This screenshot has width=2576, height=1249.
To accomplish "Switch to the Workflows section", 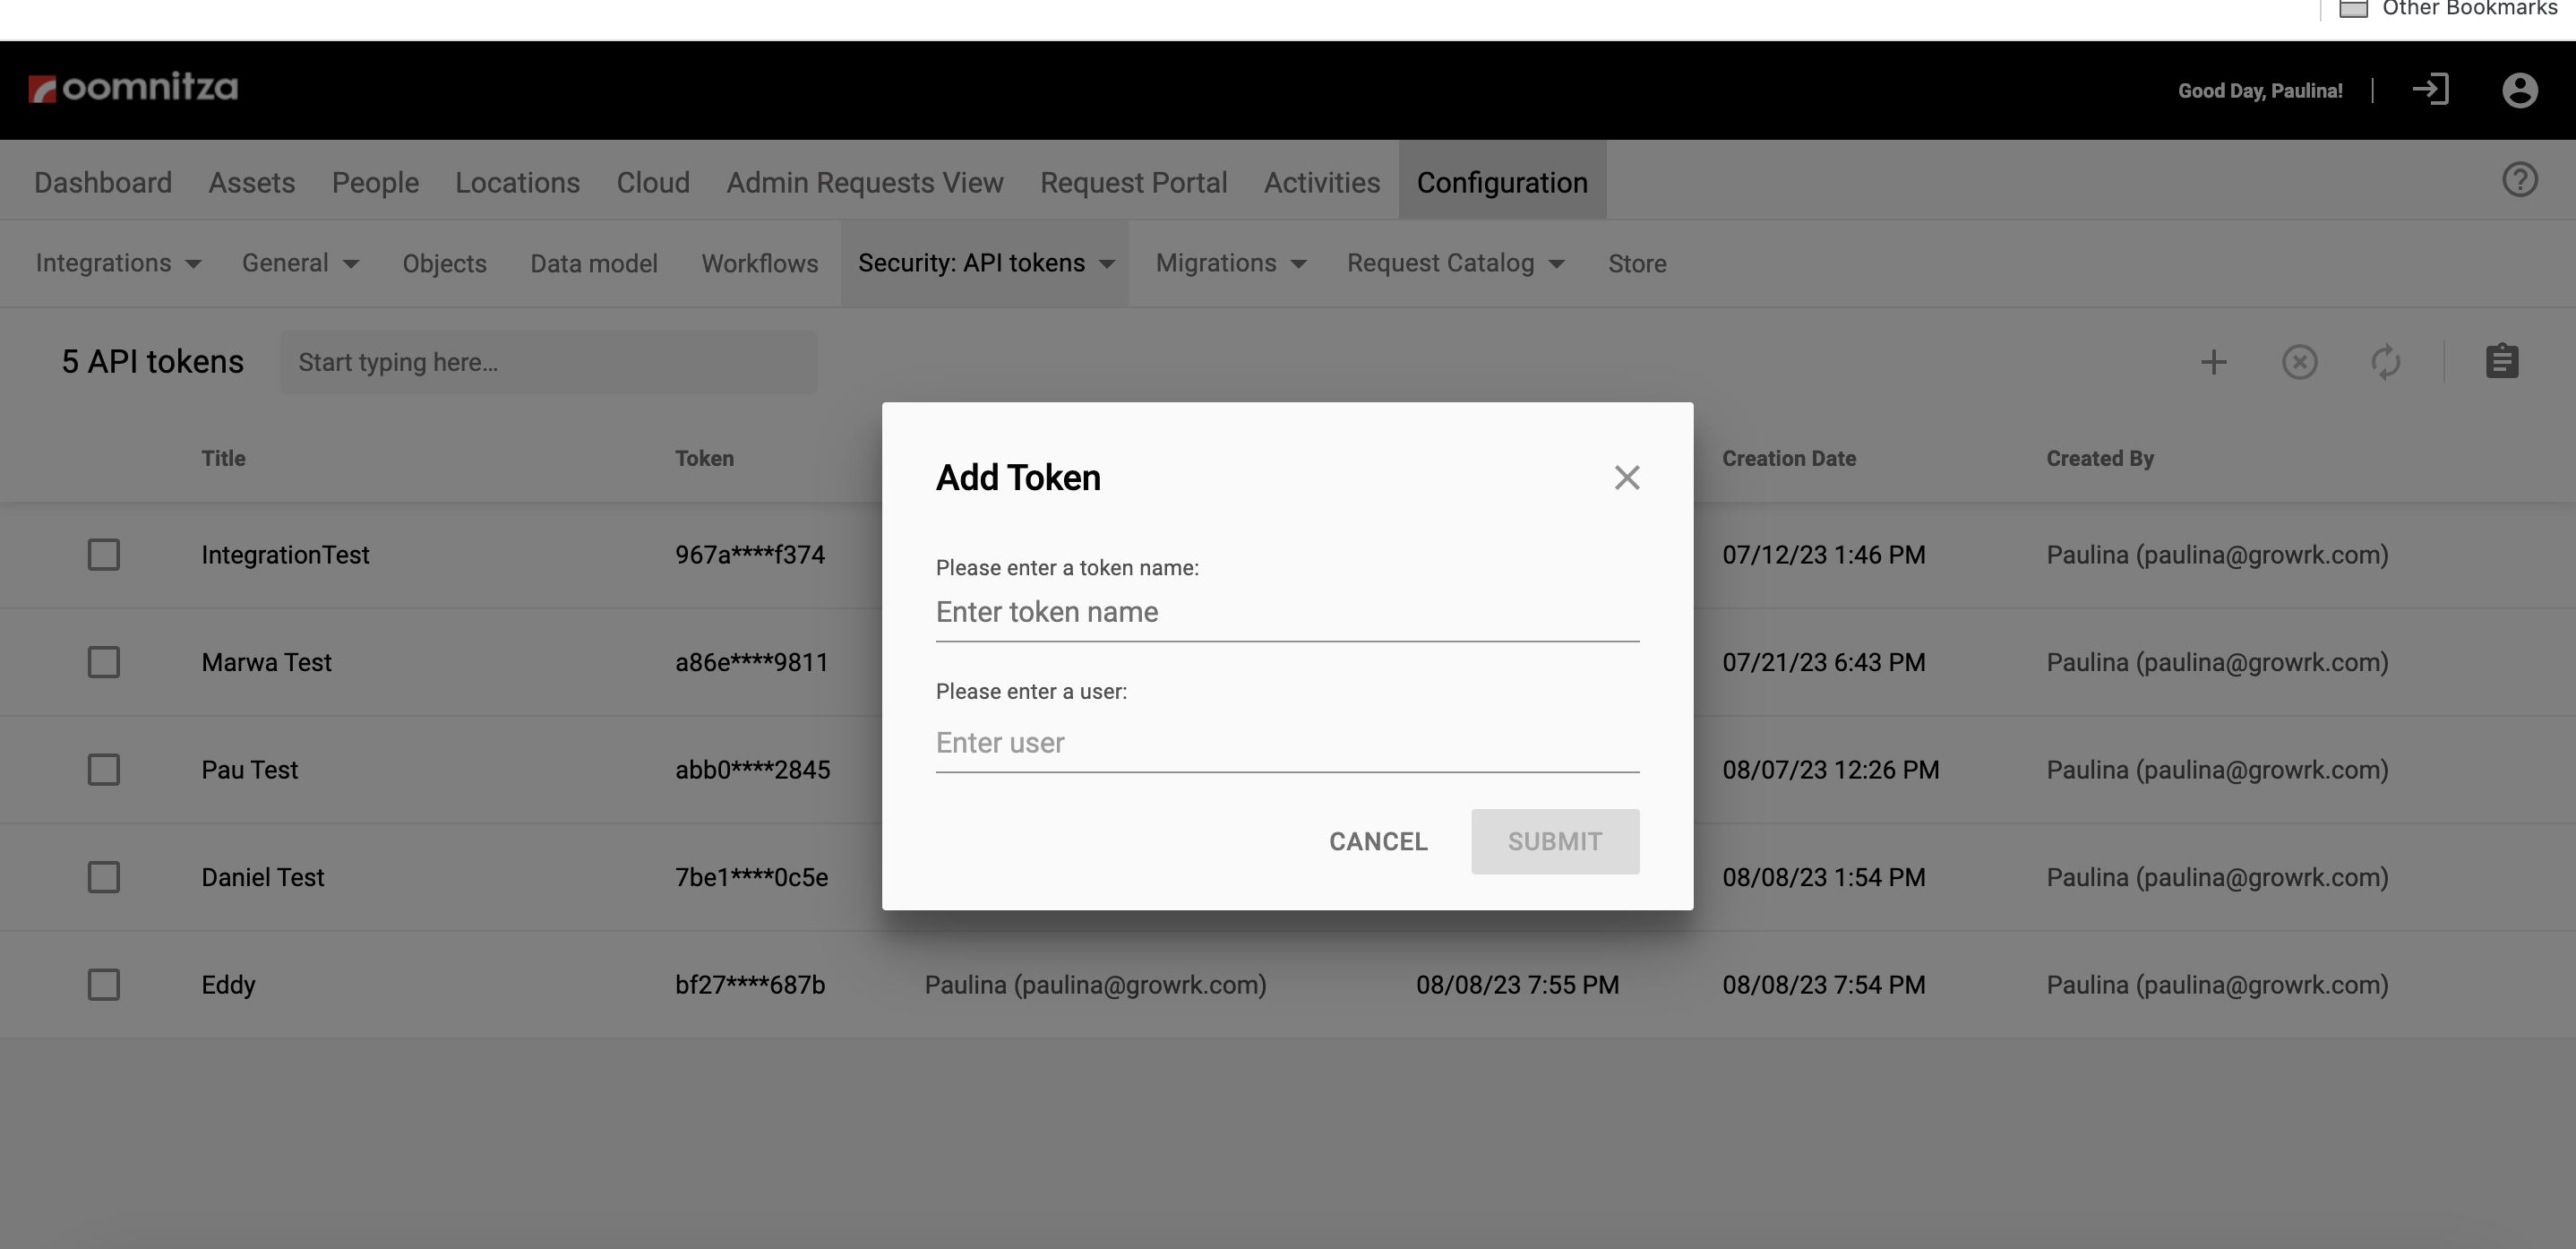I will (759, 263).
